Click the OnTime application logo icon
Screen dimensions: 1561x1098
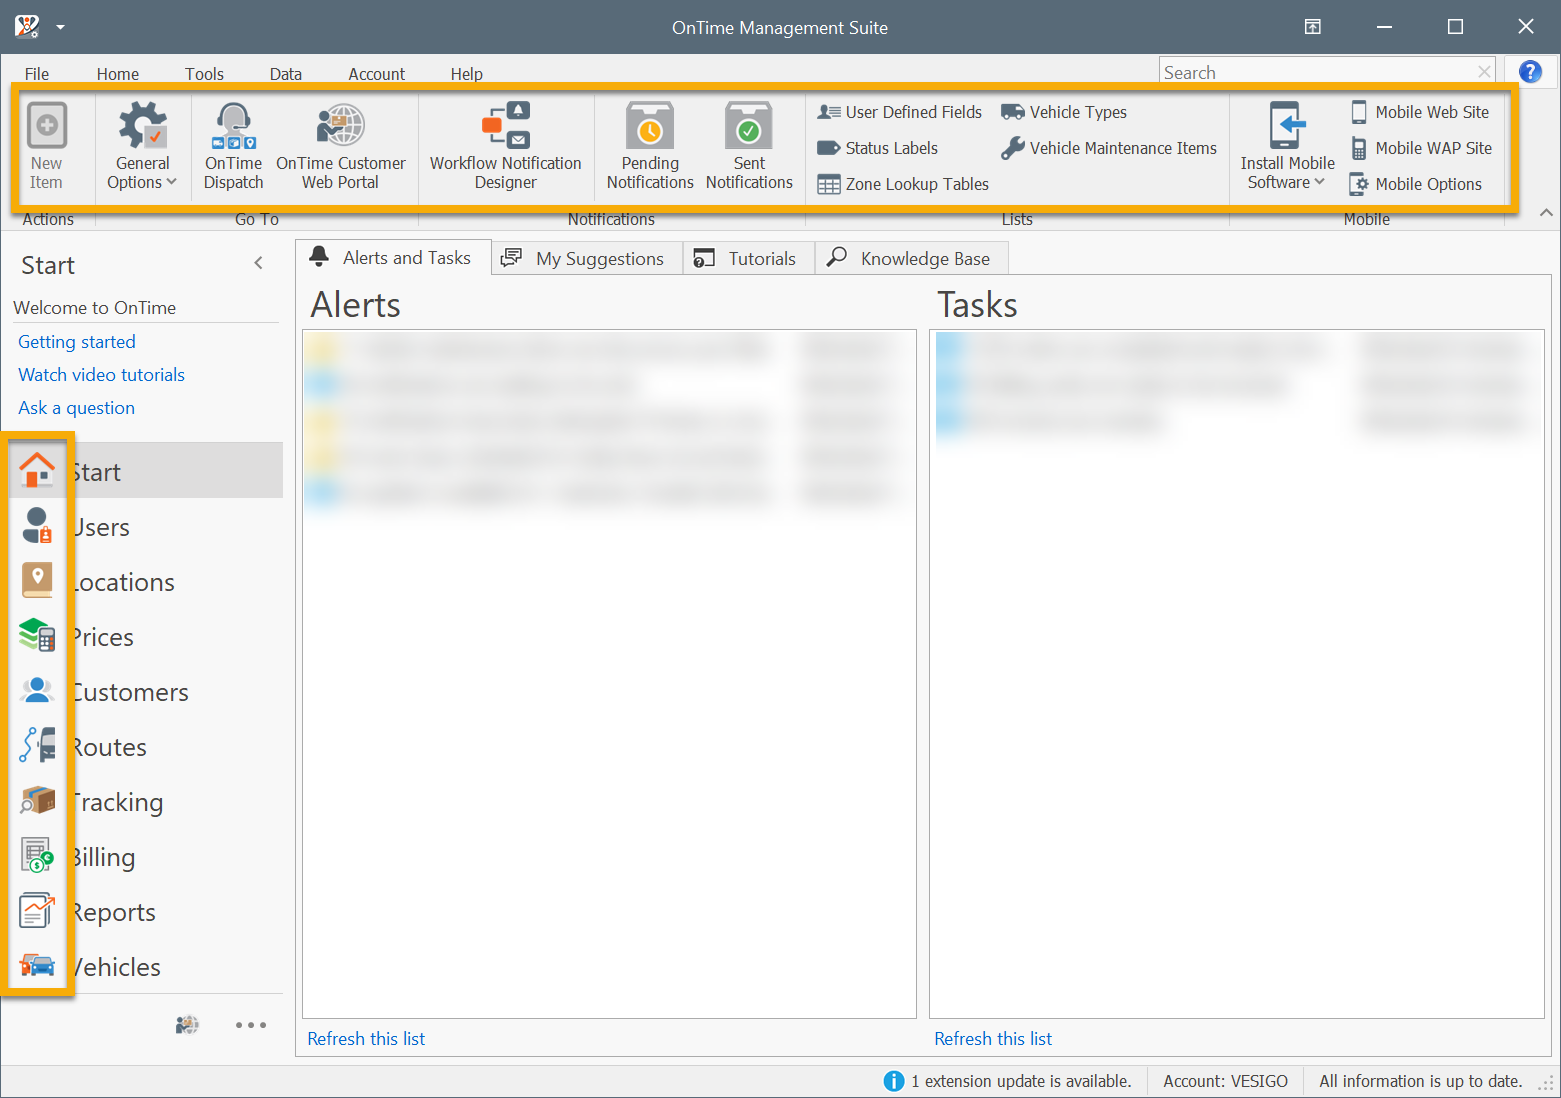point(27,27)
